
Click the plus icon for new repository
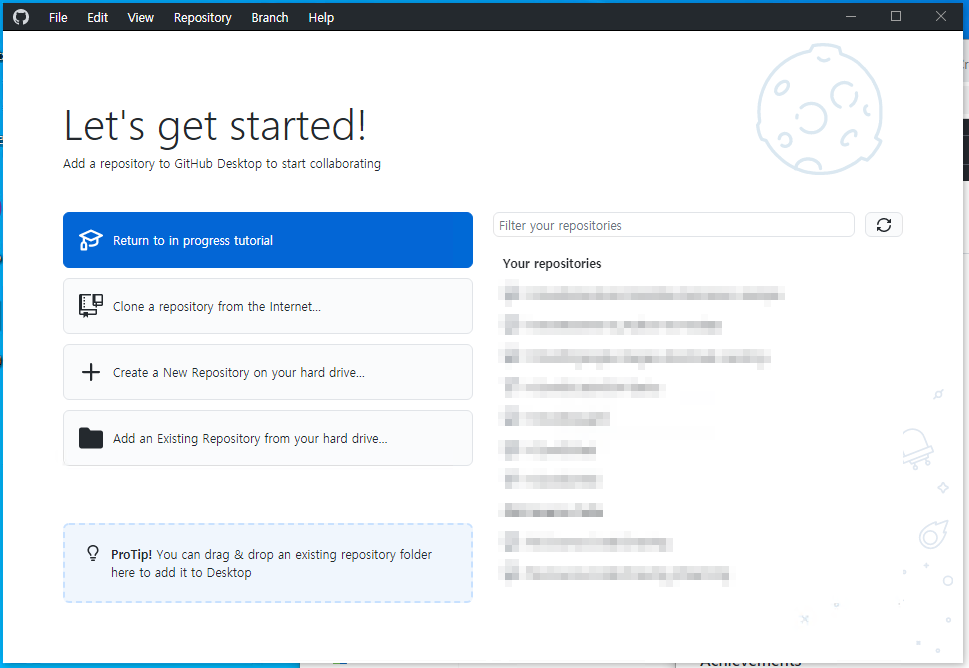(91, 372)
